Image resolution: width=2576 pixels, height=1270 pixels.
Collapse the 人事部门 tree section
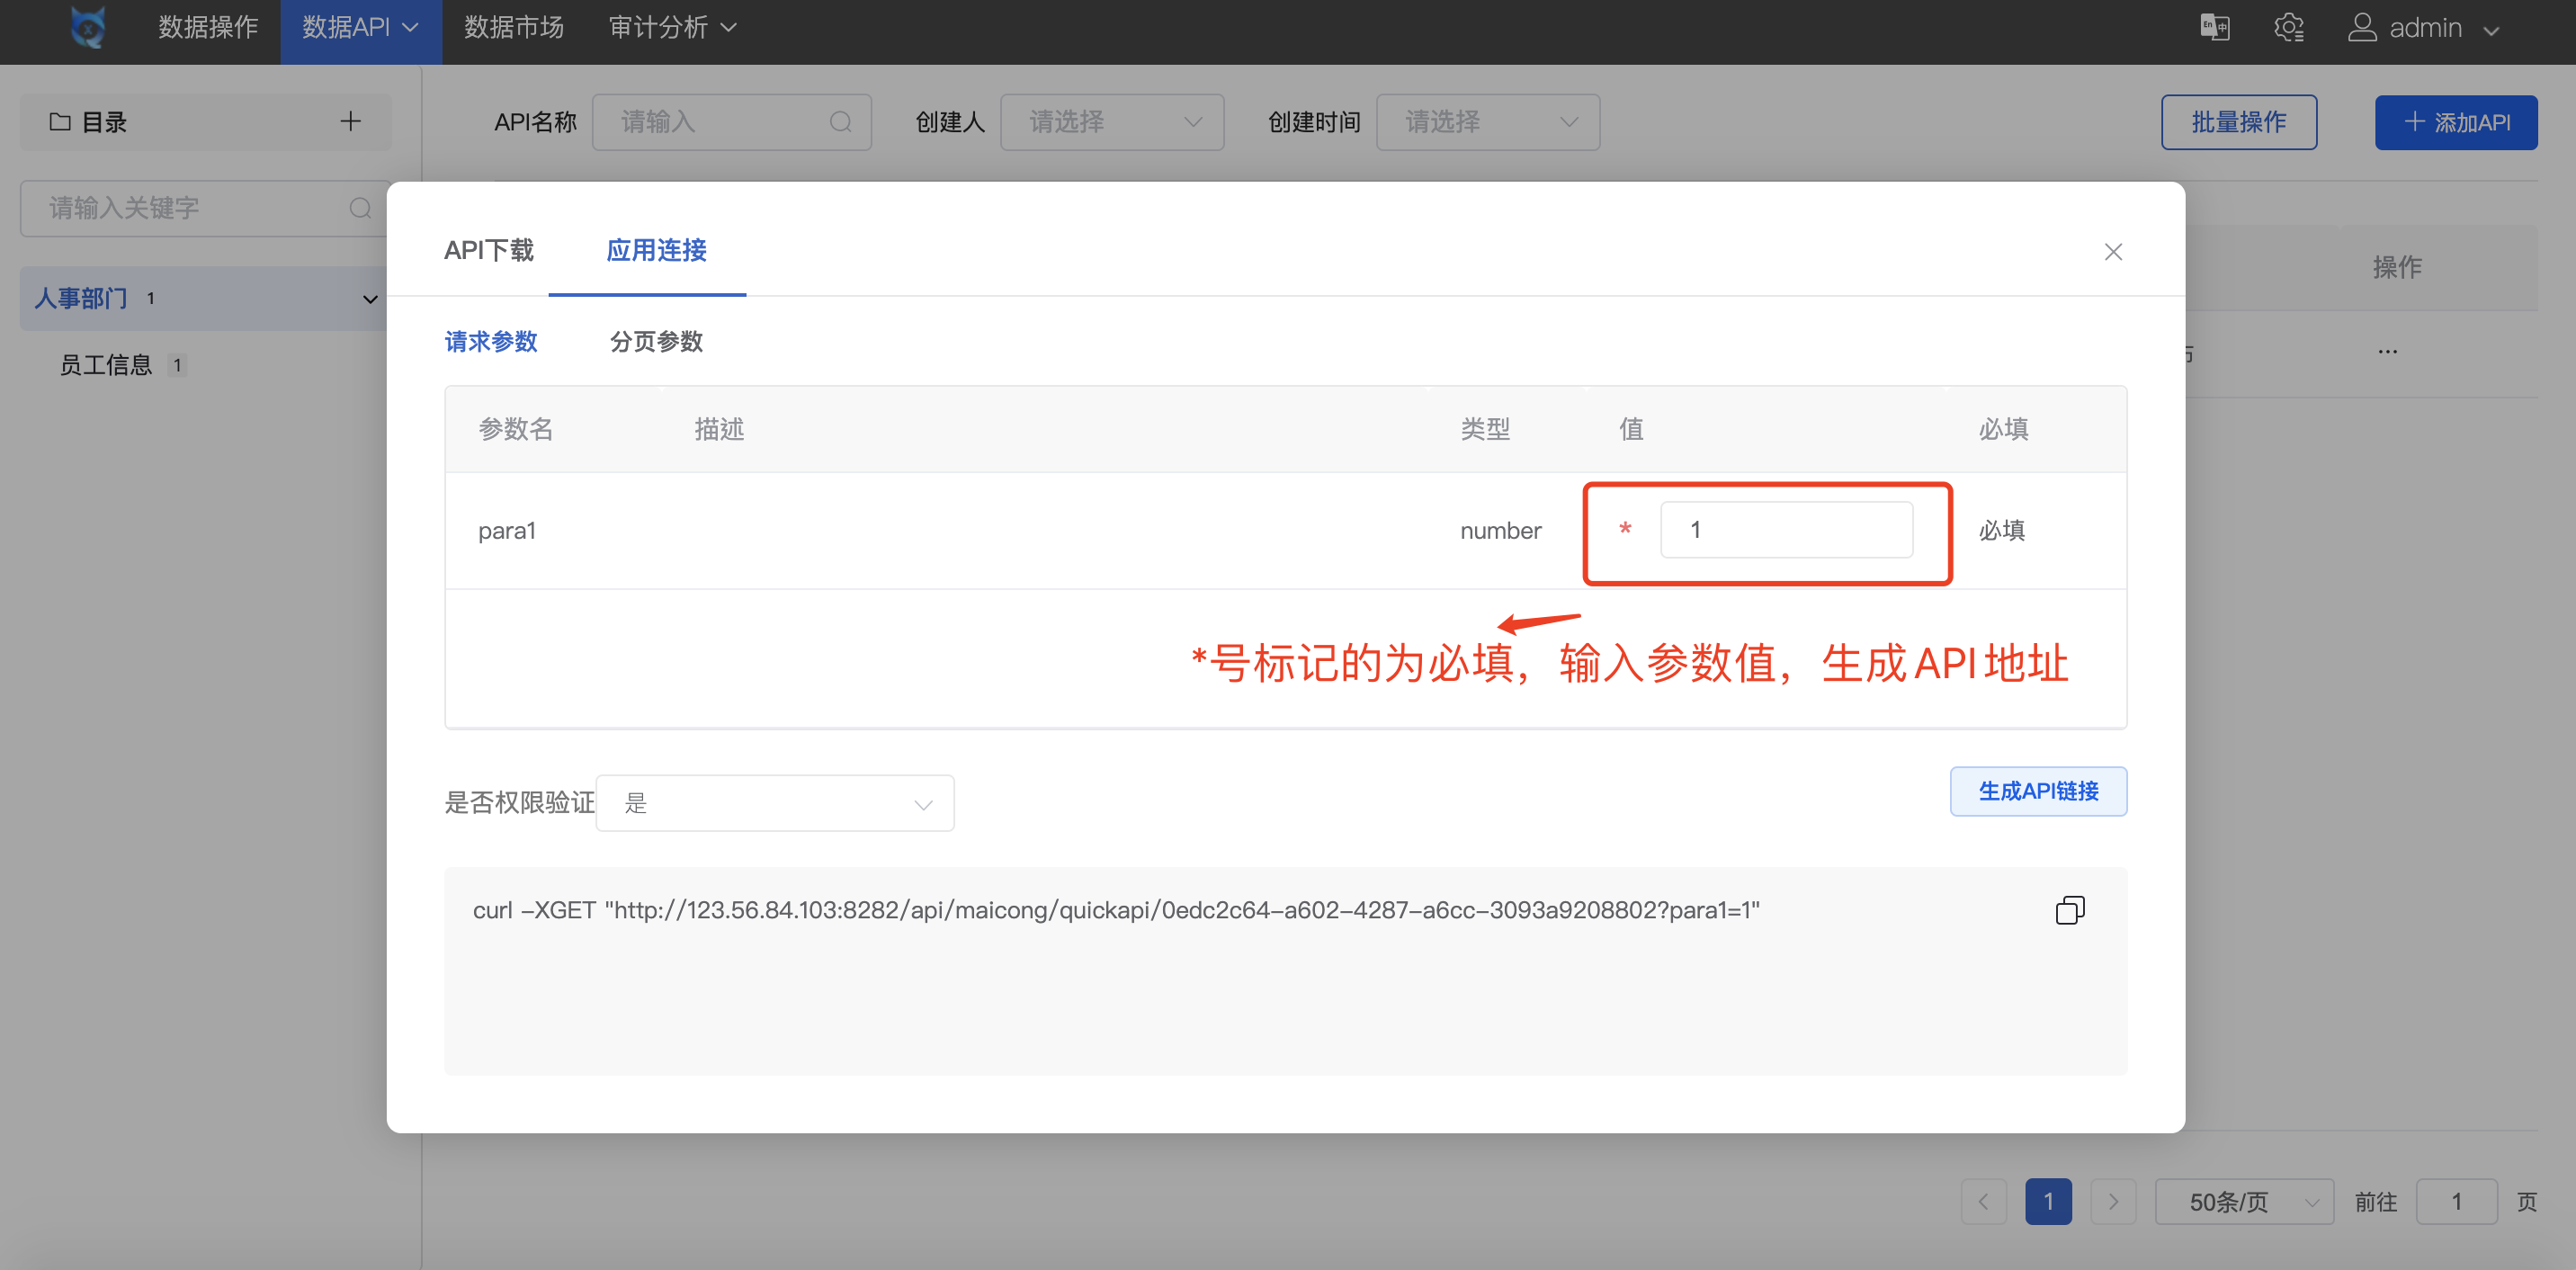(369, 298)
